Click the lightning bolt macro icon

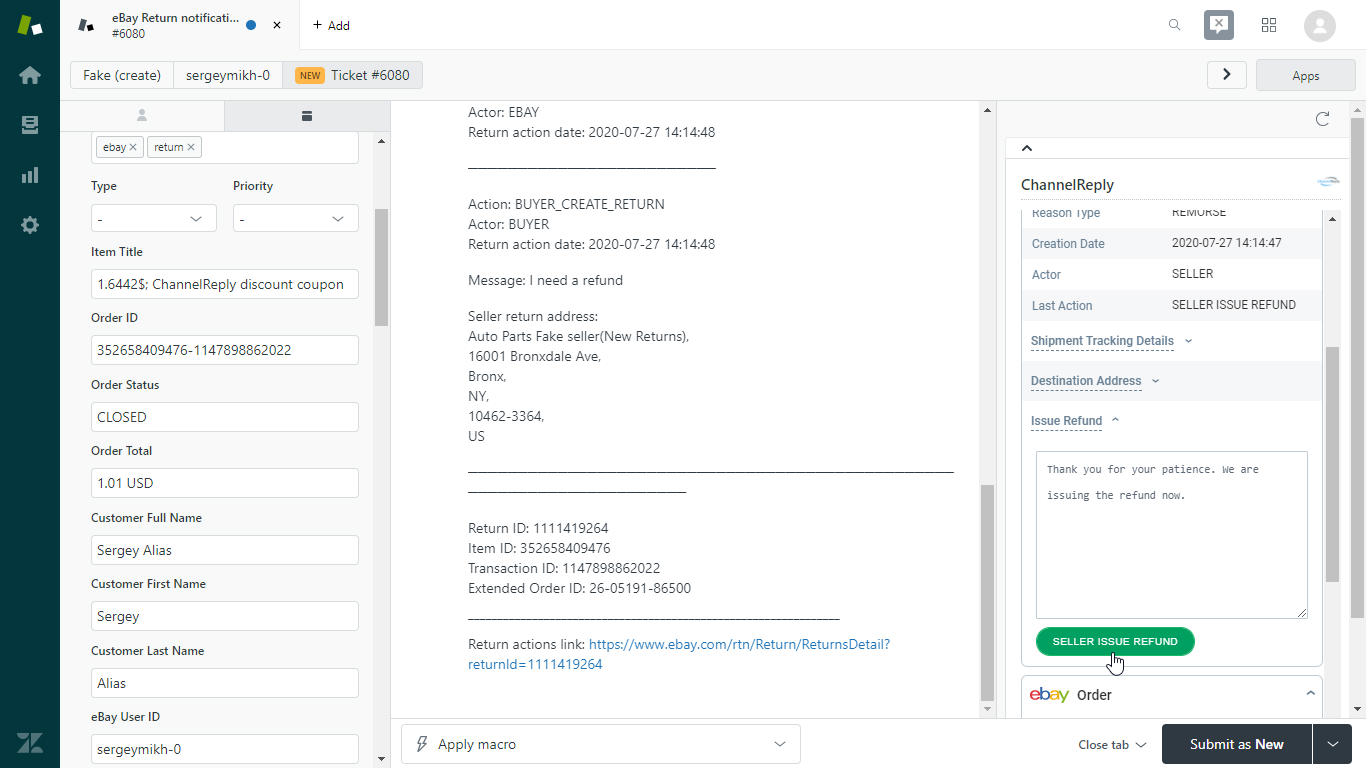(x=422, y=744)
